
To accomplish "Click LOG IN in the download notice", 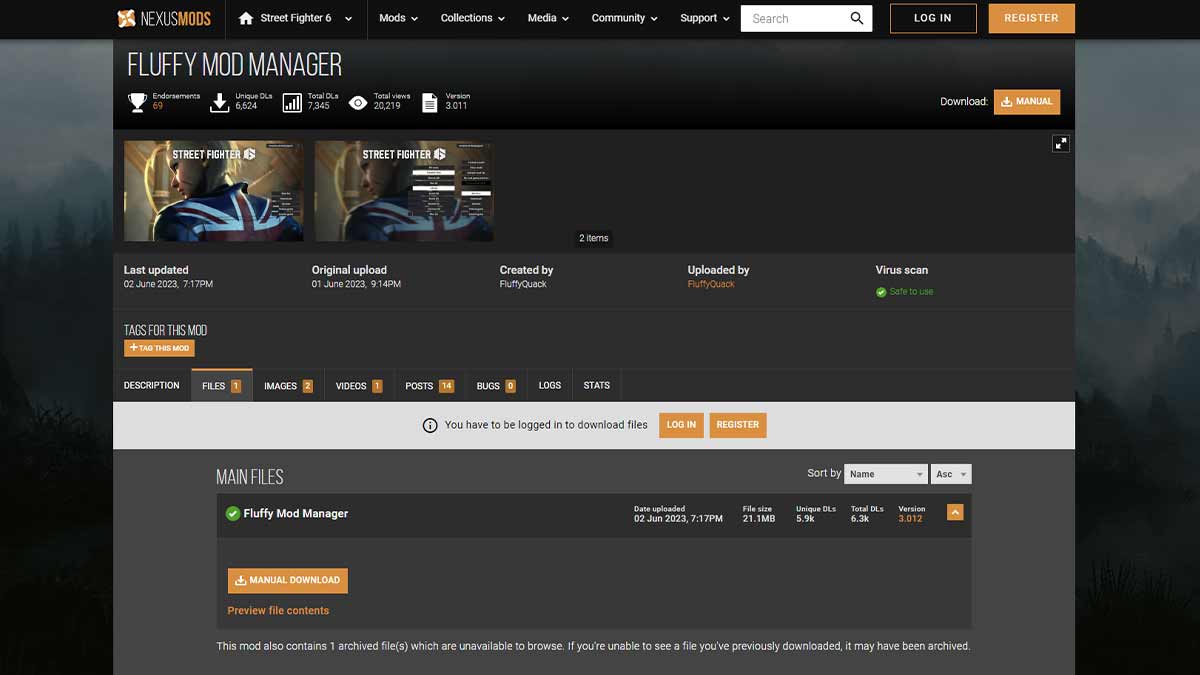I will [x=681, y=425].
